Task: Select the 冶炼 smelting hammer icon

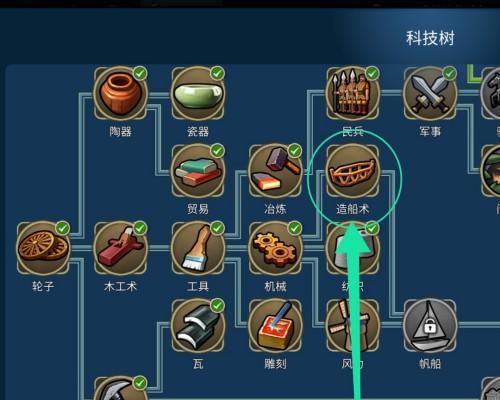Action: (x=275, y=171)
